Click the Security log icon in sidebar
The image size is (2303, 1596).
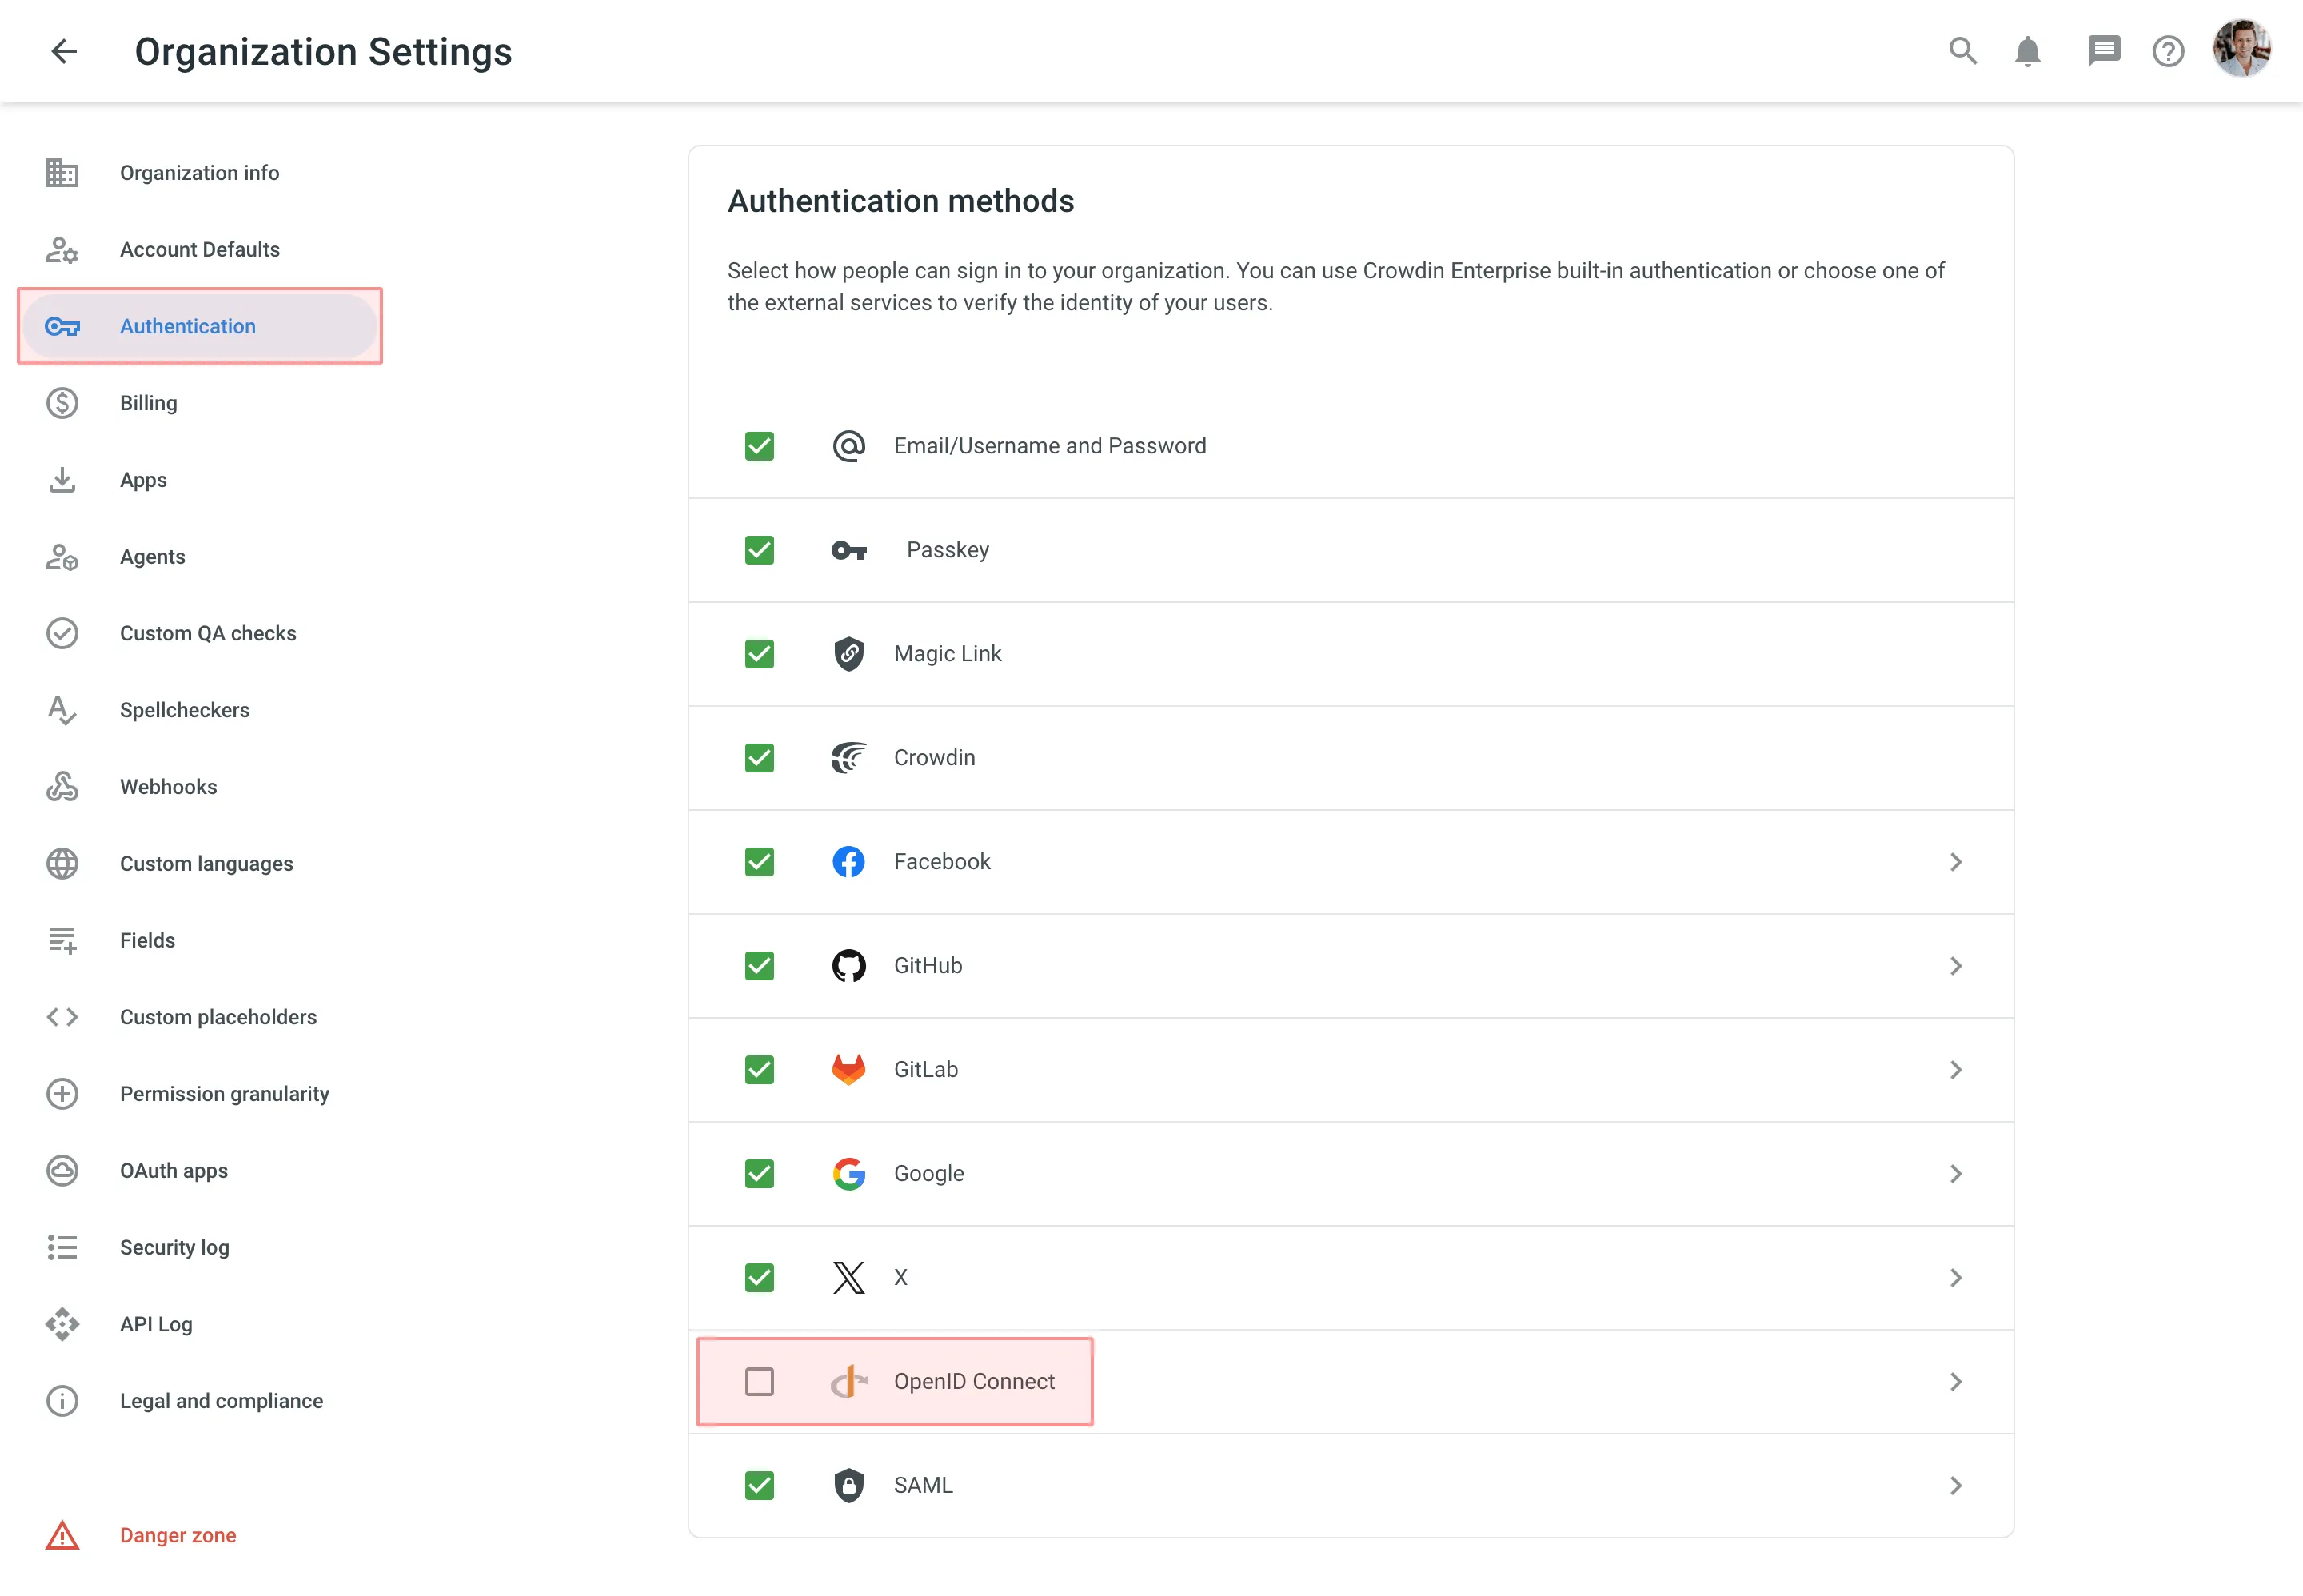point(63,1247)
